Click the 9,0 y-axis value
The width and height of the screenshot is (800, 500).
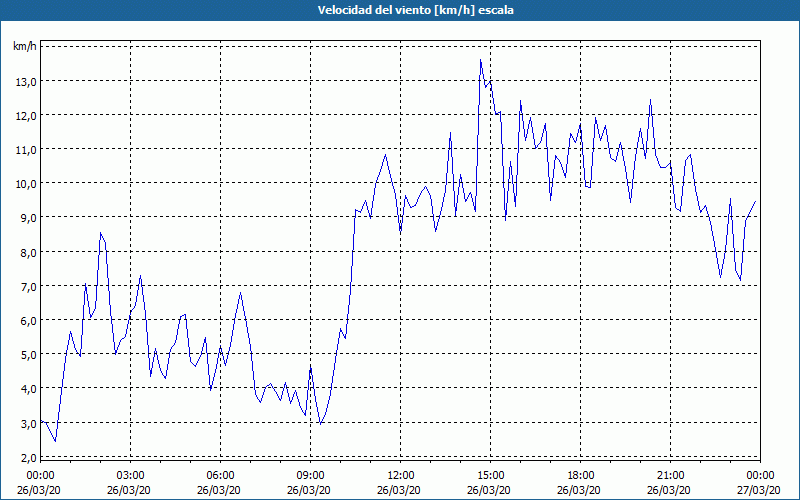coord(28,218)
